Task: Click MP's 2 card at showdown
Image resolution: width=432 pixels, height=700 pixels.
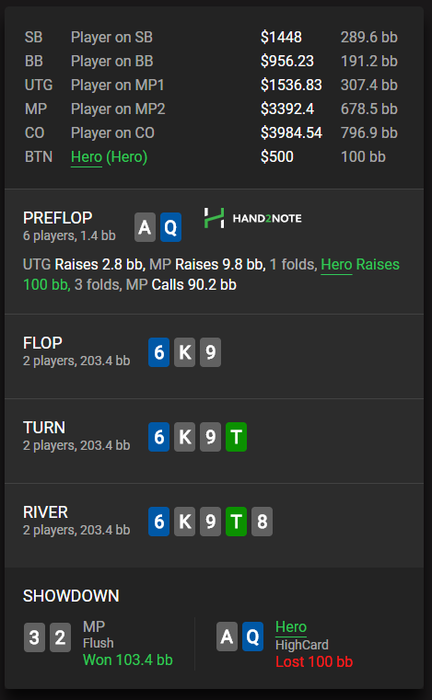Action: tap(60, 638)
